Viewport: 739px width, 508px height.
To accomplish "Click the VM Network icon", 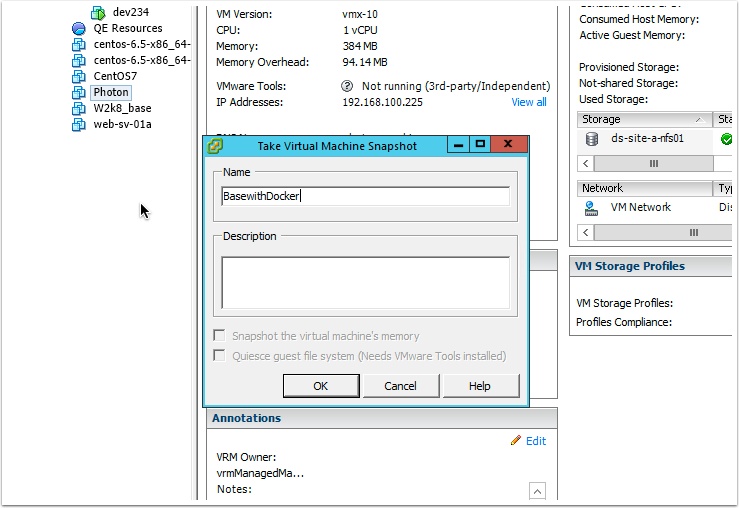I will pos(592,208).
